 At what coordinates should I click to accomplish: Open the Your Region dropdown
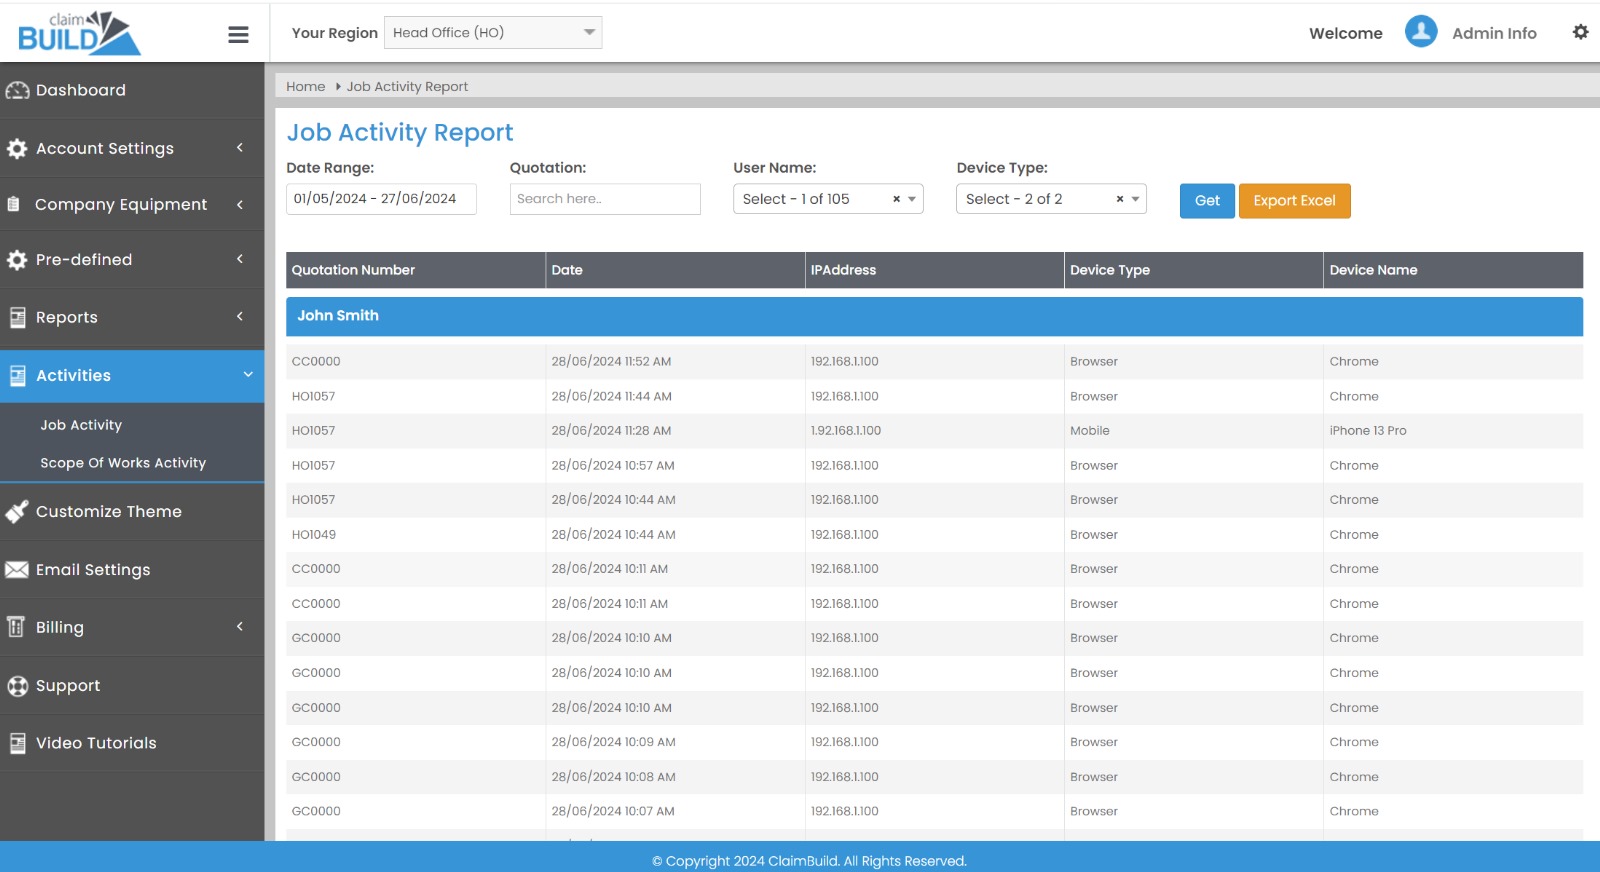coord(493,33)
